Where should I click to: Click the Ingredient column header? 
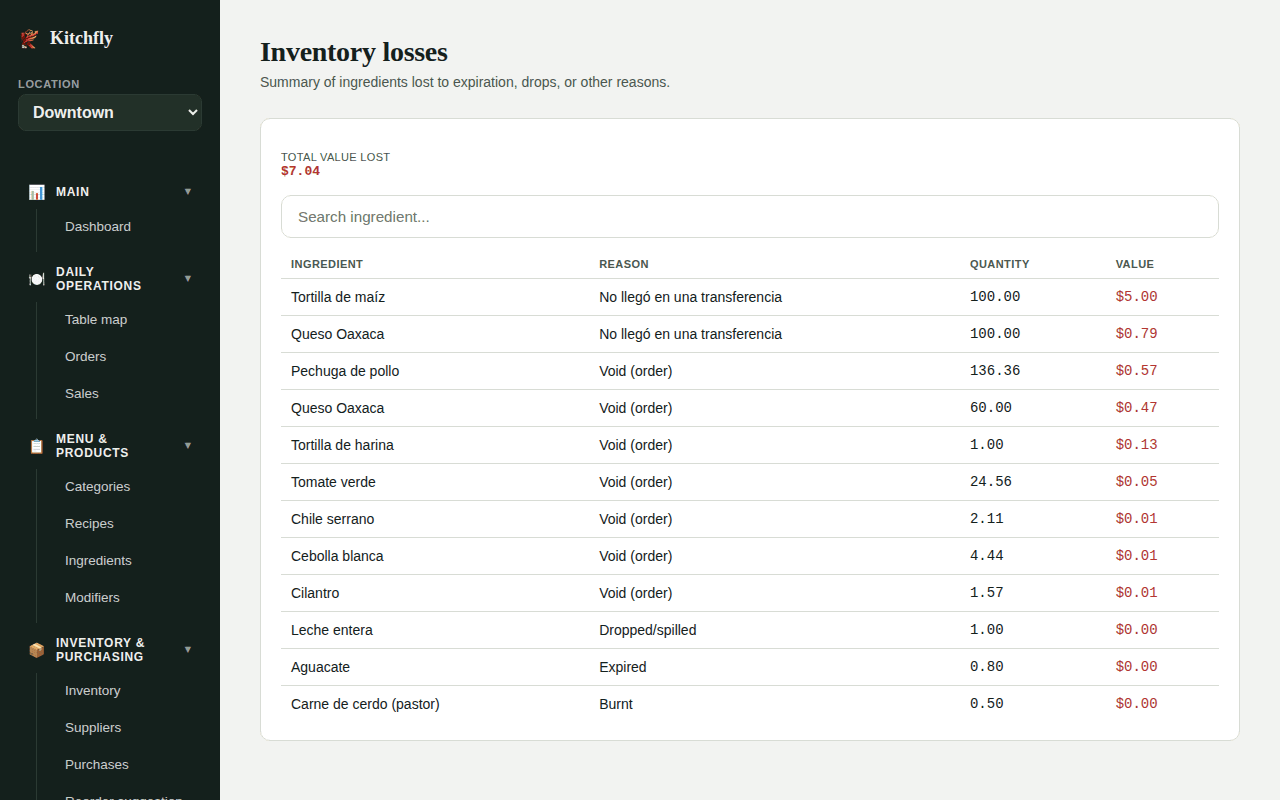(x=327, y=265)
